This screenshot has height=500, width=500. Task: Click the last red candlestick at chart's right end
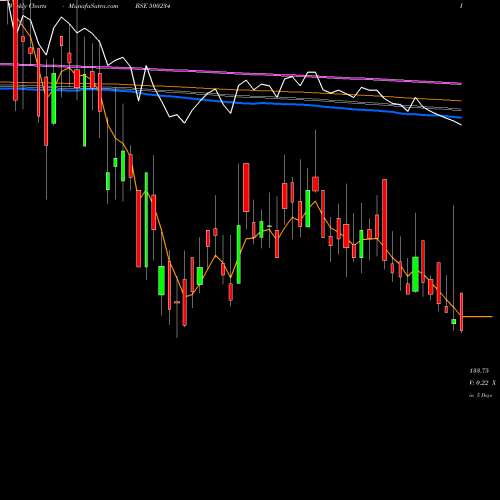pyautogui.click(x=462, y=311)
